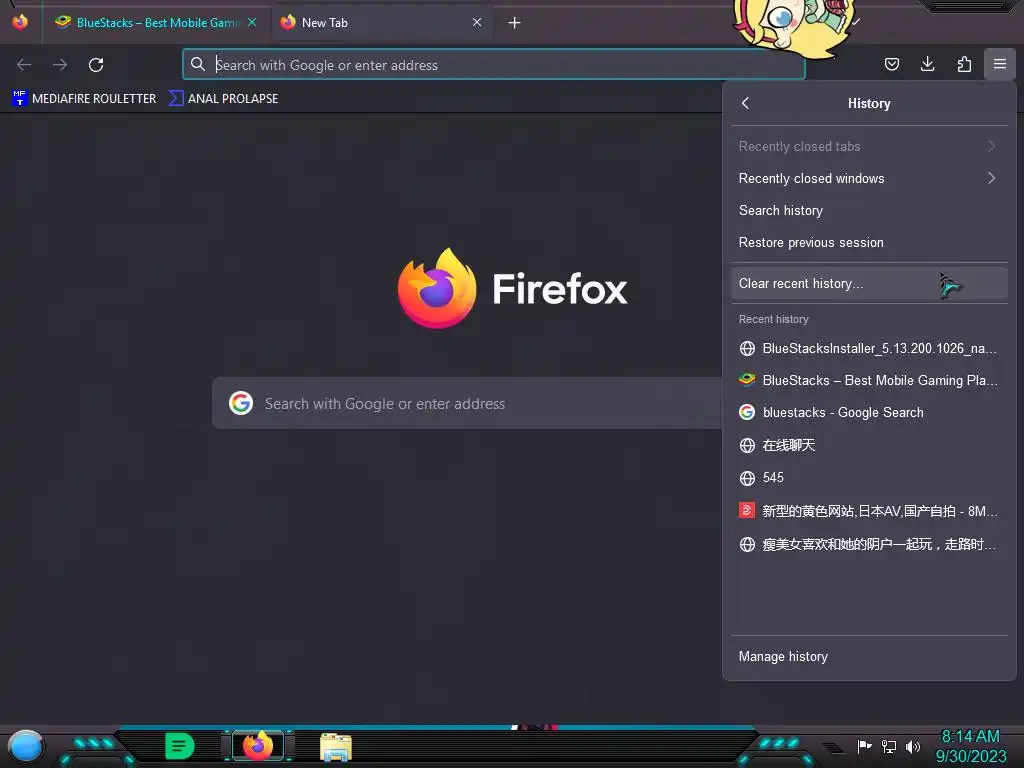Choose Clear recent history…
Image resolution: width=1024 pixels, height=768 pixels.
869,283
